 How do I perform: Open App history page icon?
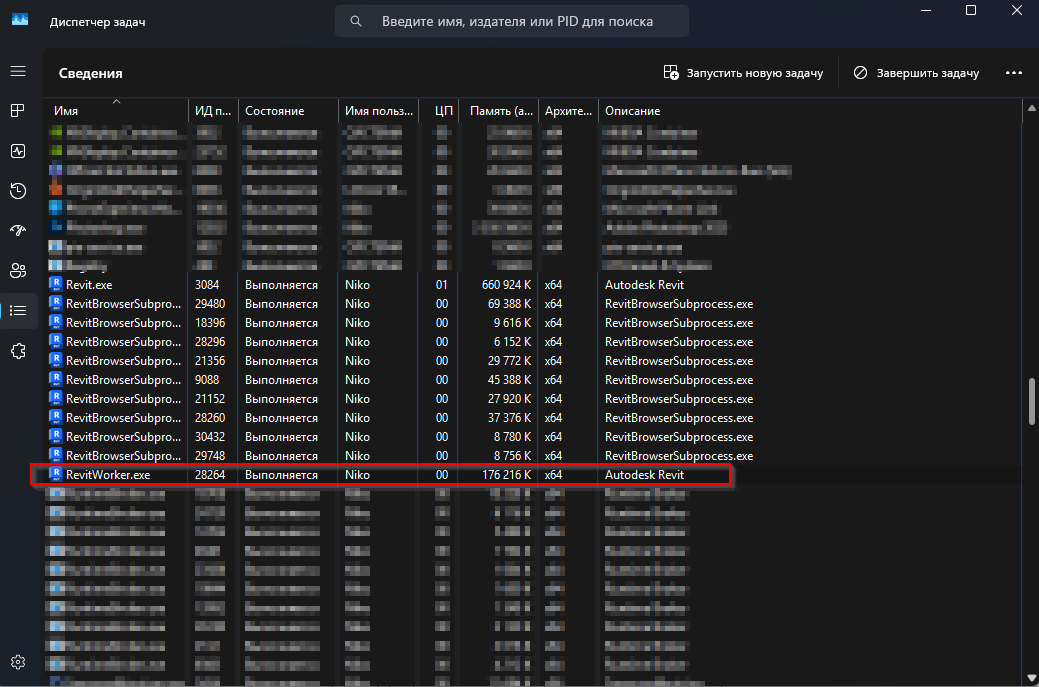coord(18,191)
